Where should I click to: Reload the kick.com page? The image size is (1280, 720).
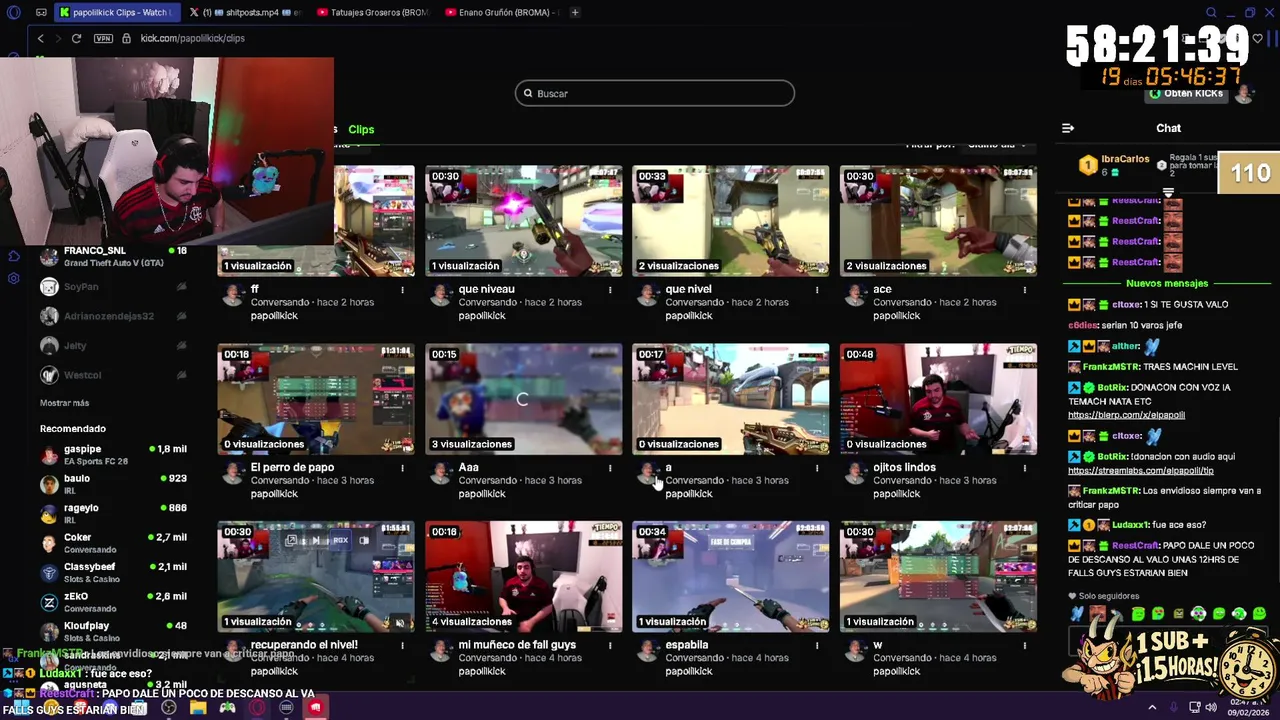[76, 38]
